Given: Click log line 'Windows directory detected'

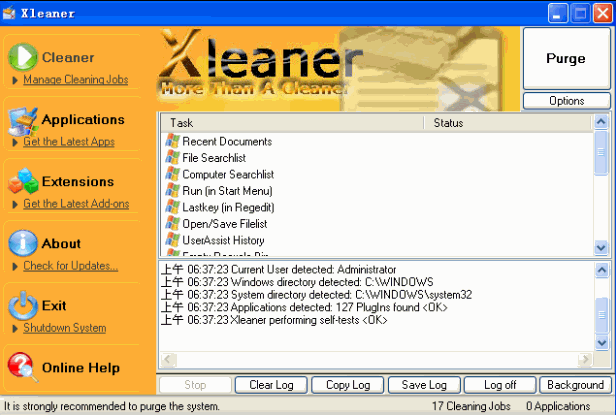Looking at the screenshot, I should [297, 282].
